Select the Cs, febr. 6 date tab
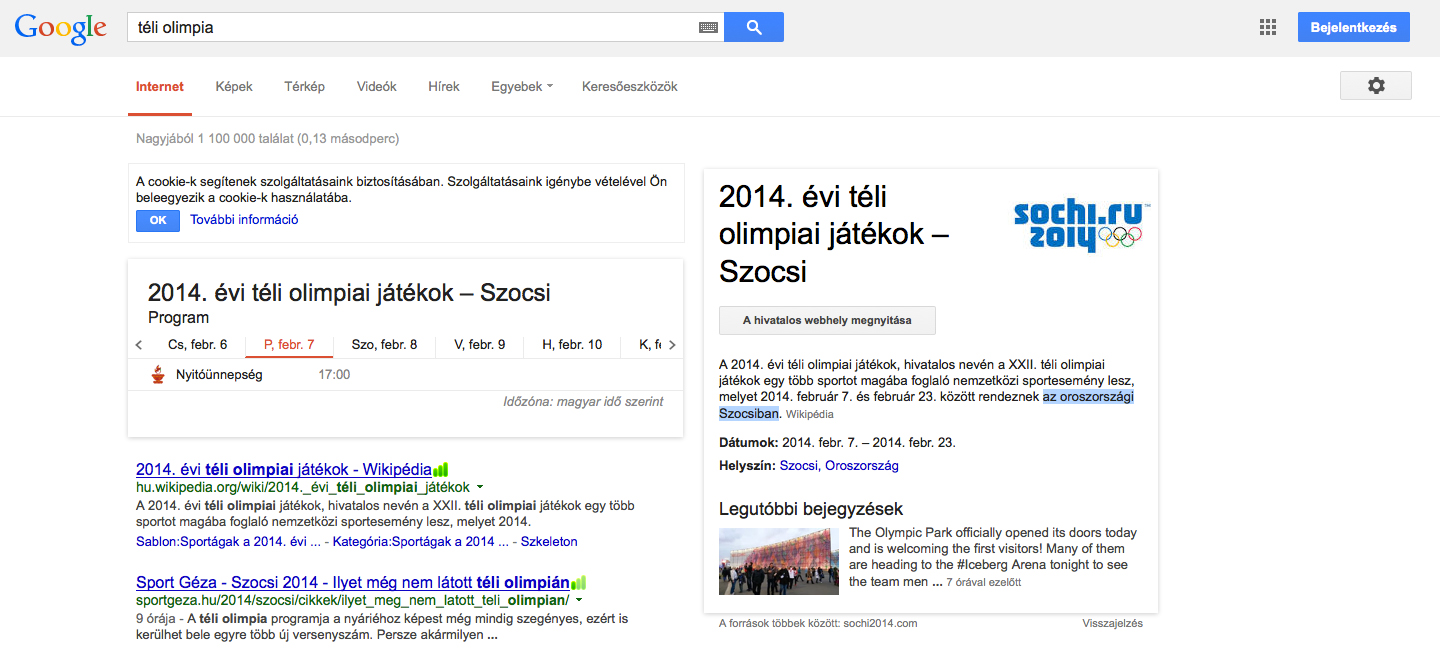The image size is (1440, 650). click(x=197, y=345)
